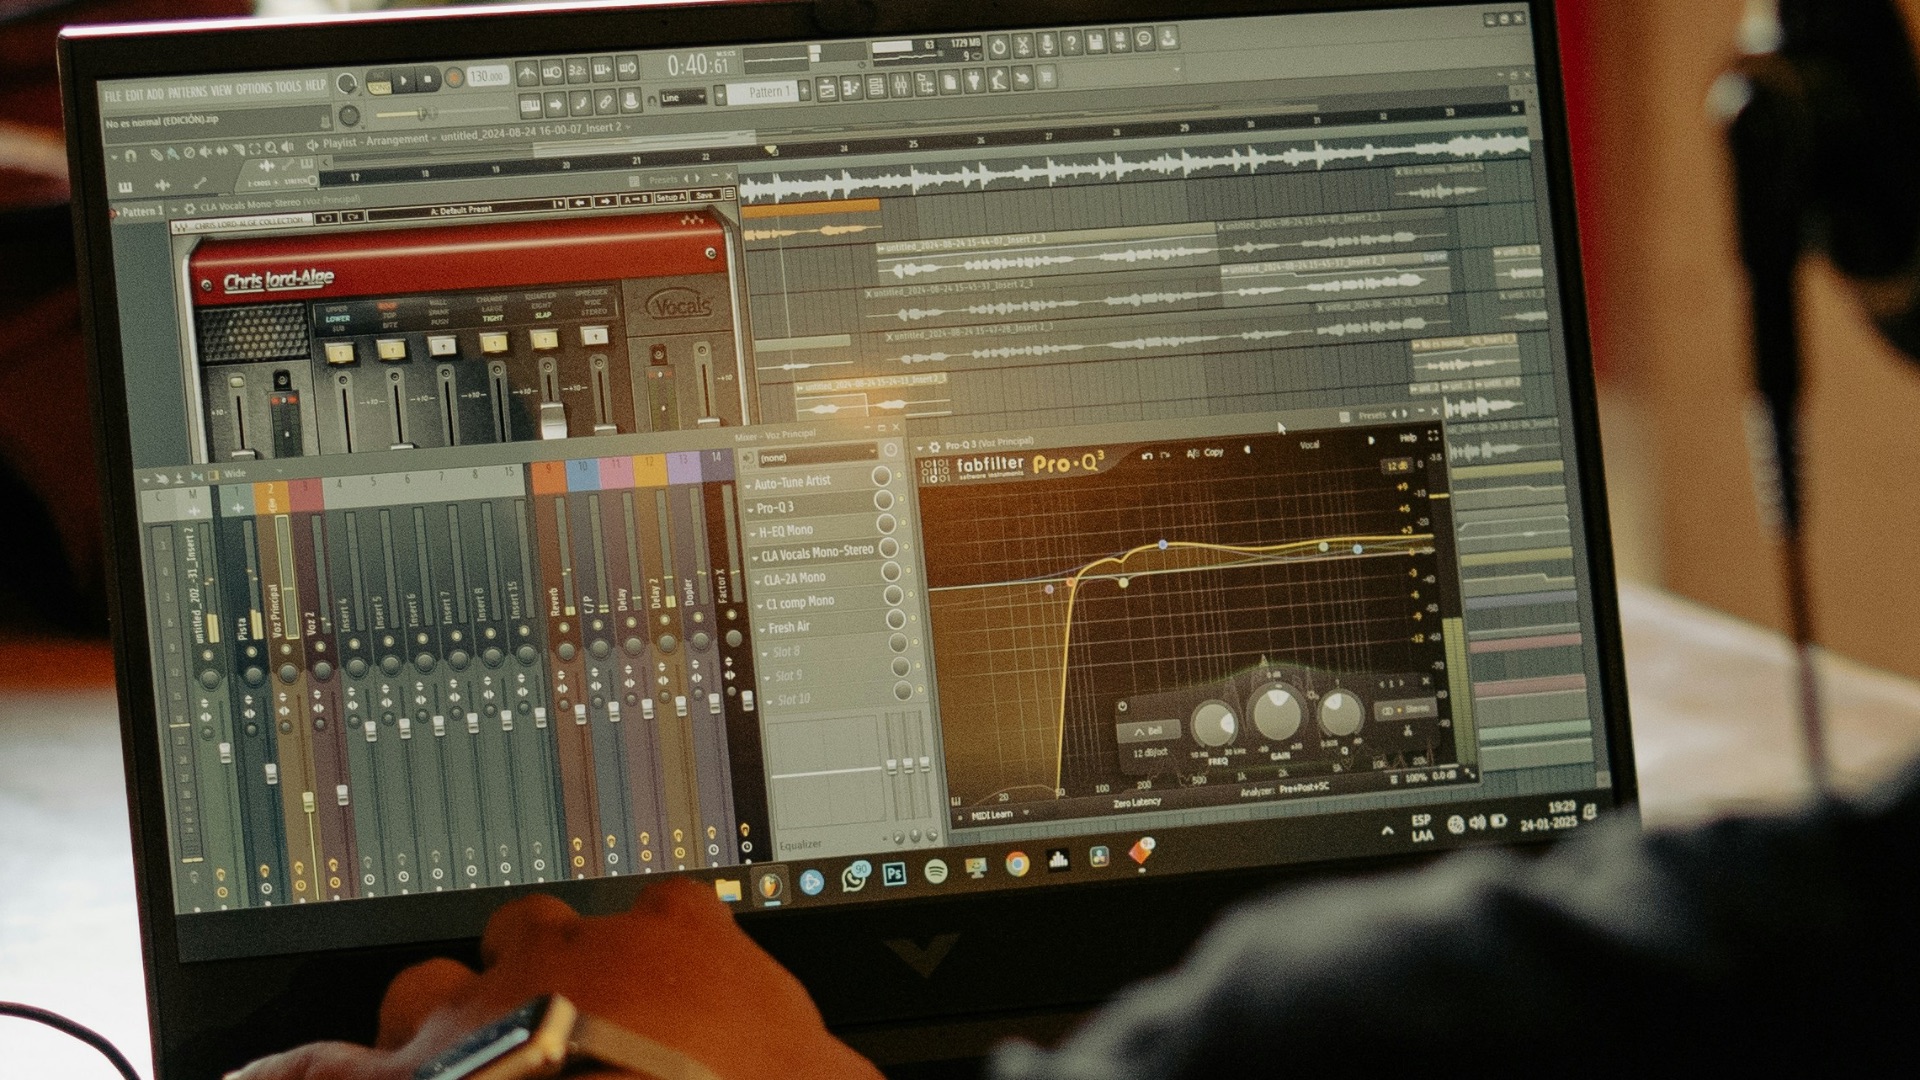This screenshot has width=1920, height=1080.
Task: Click Copy in the Pro-Q 3 header
Action: [x=1214, y=453]
